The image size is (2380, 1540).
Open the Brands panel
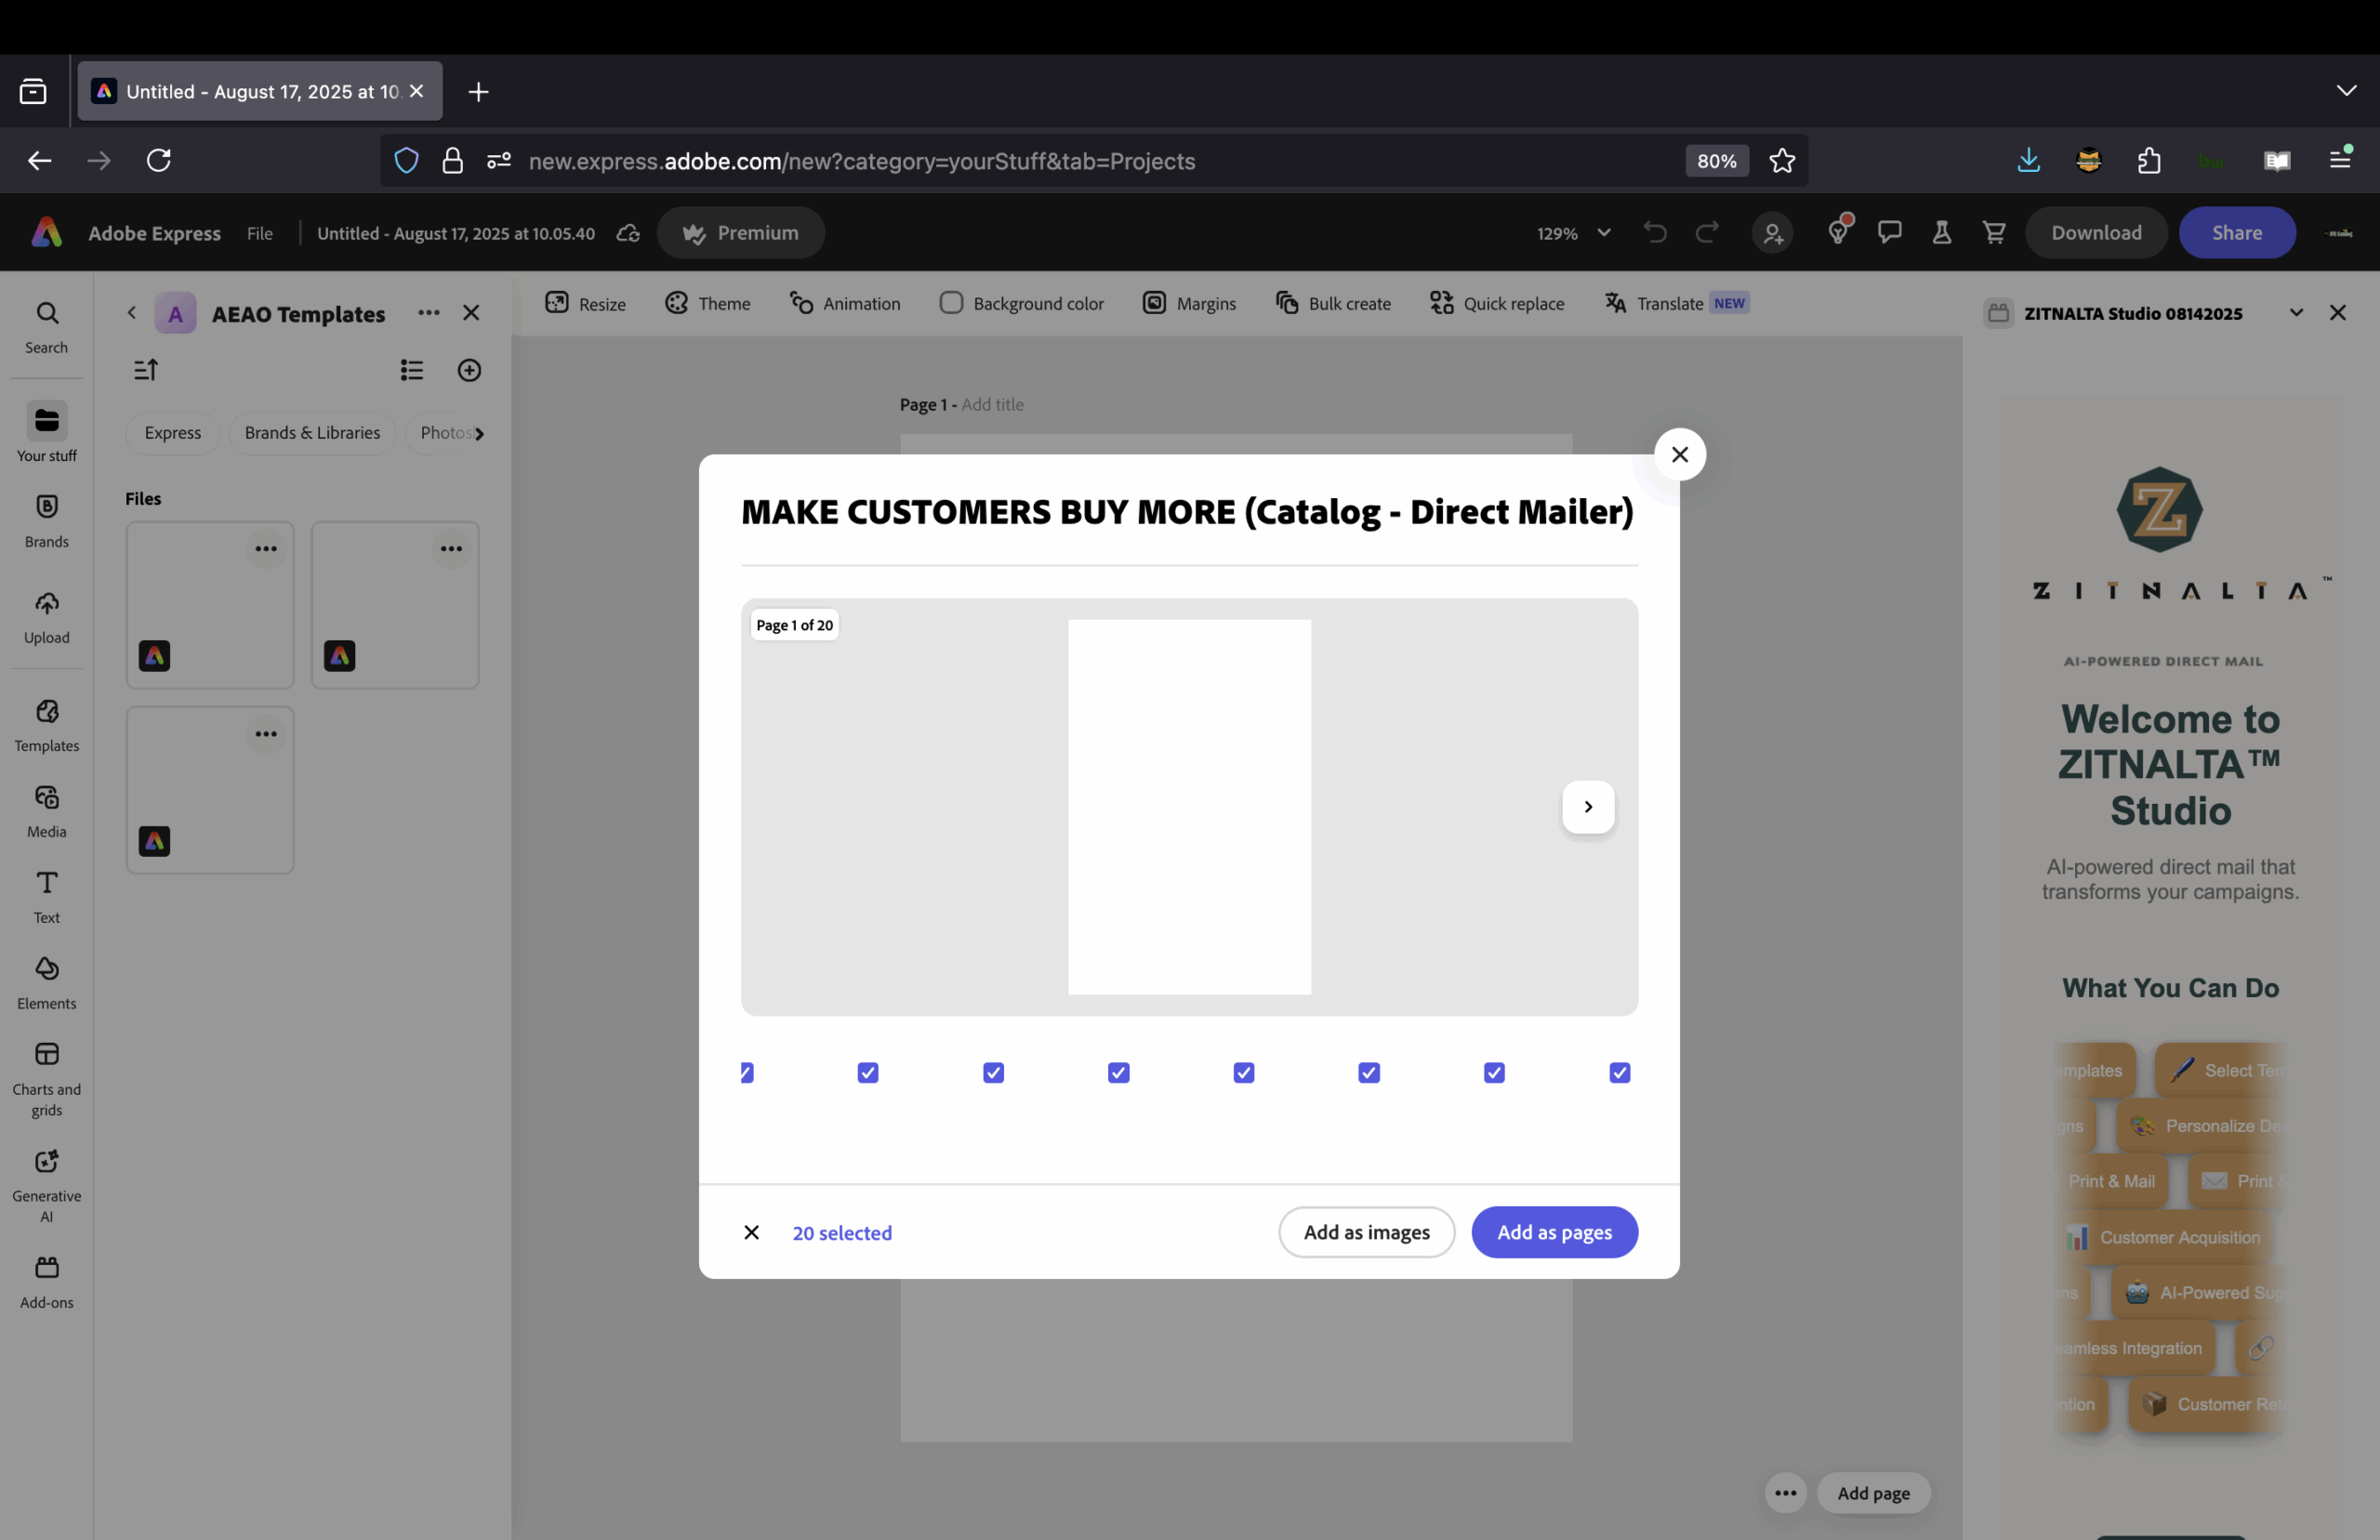click(46, 520)
